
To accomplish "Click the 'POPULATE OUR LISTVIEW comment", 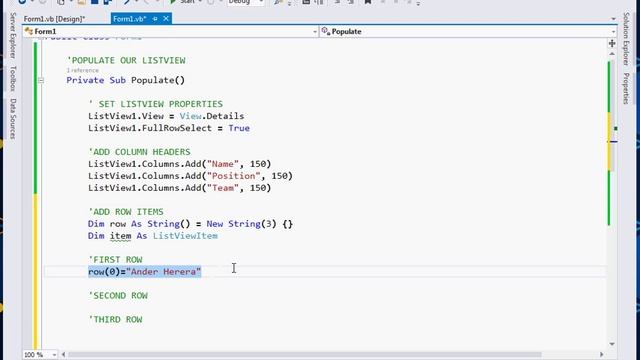I will point(126,60).
